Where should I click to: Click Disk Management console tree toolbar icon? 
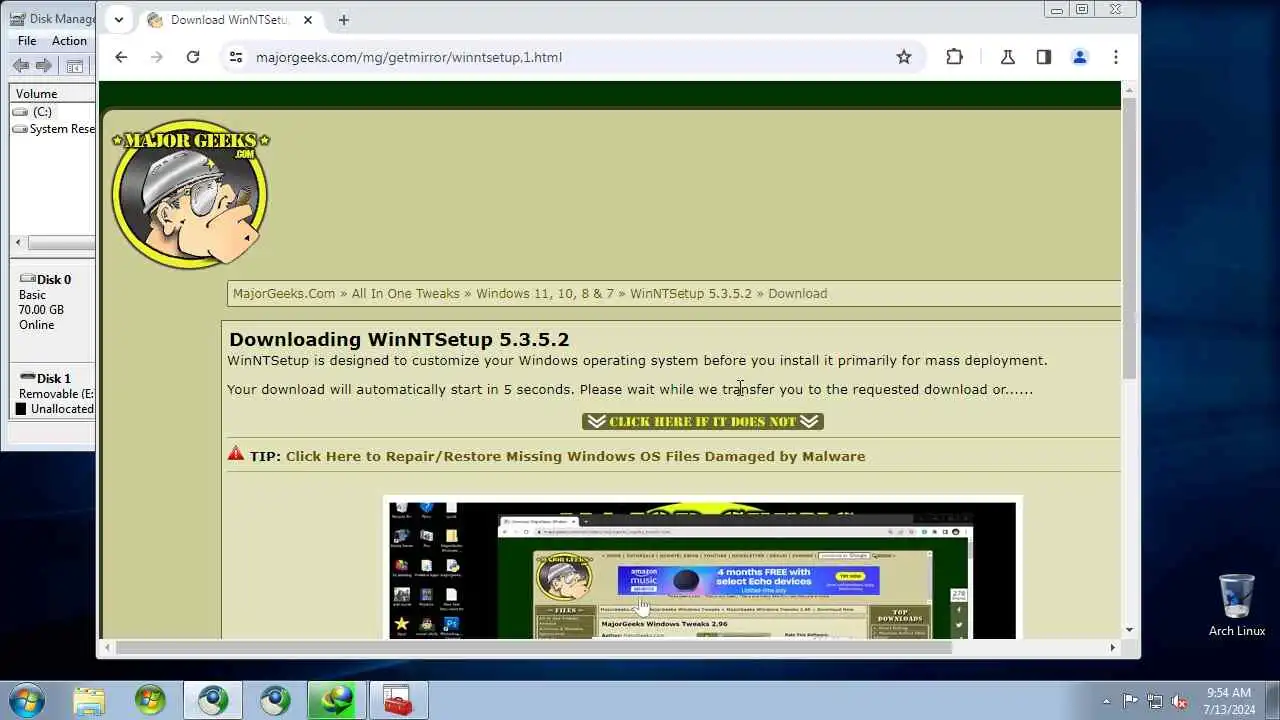74,66
